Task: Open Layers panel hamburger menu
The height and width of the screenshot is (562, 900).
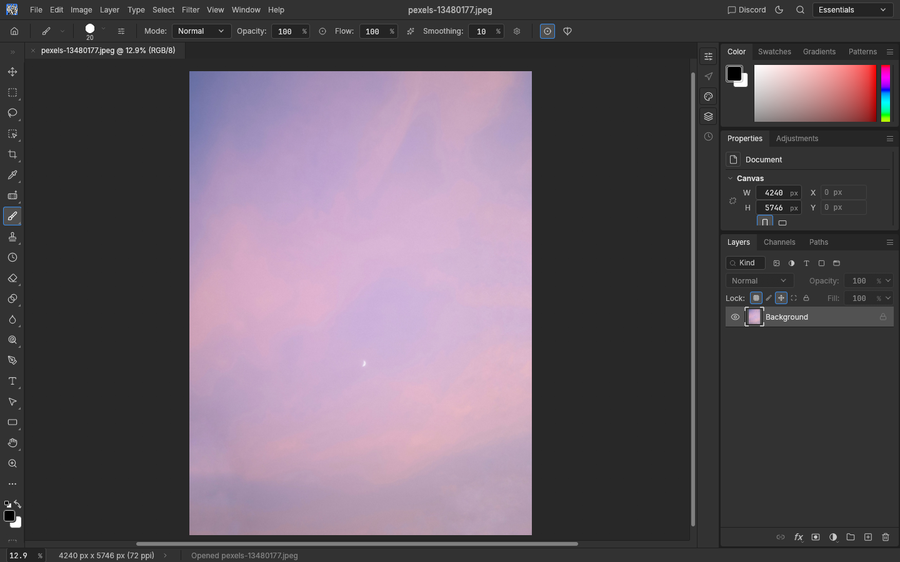Action: (890, 242)
